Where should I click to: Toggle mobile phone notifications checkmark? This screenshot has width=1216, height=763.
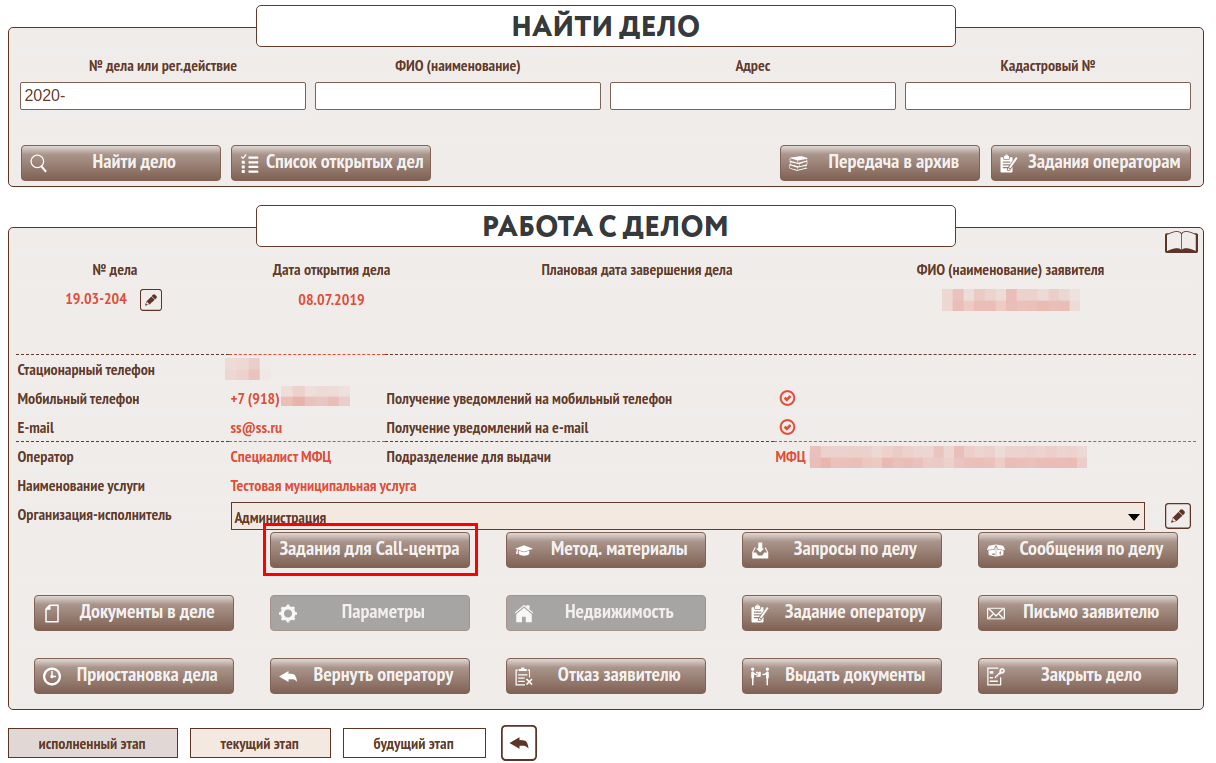[x=787, y=398]
